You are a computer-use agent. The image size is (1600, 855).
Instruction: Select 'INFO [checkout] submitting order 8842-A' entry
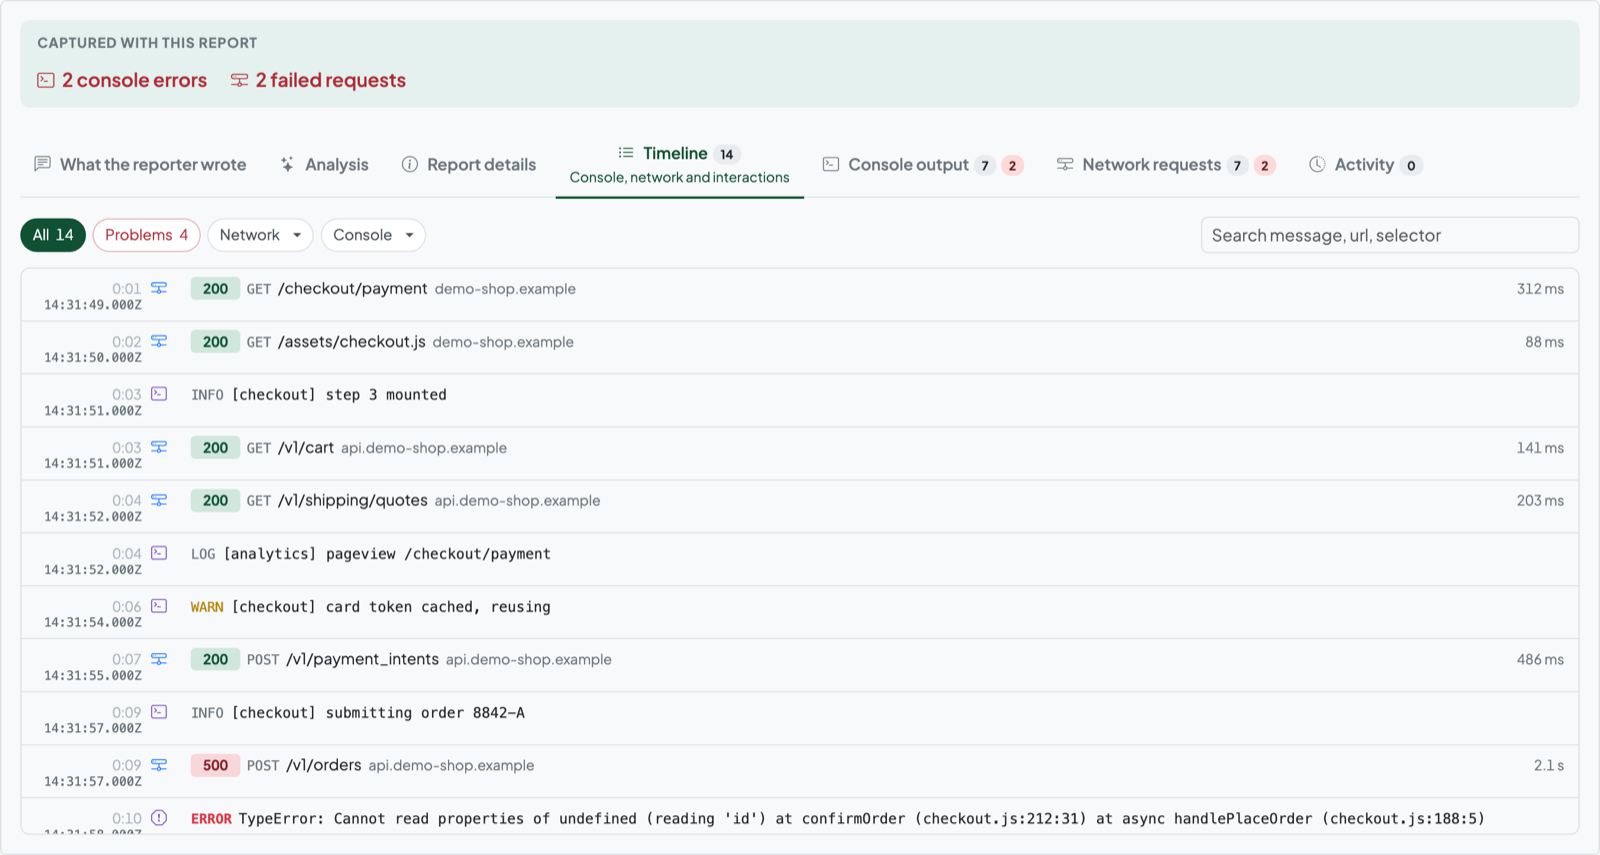click(358, 713)
